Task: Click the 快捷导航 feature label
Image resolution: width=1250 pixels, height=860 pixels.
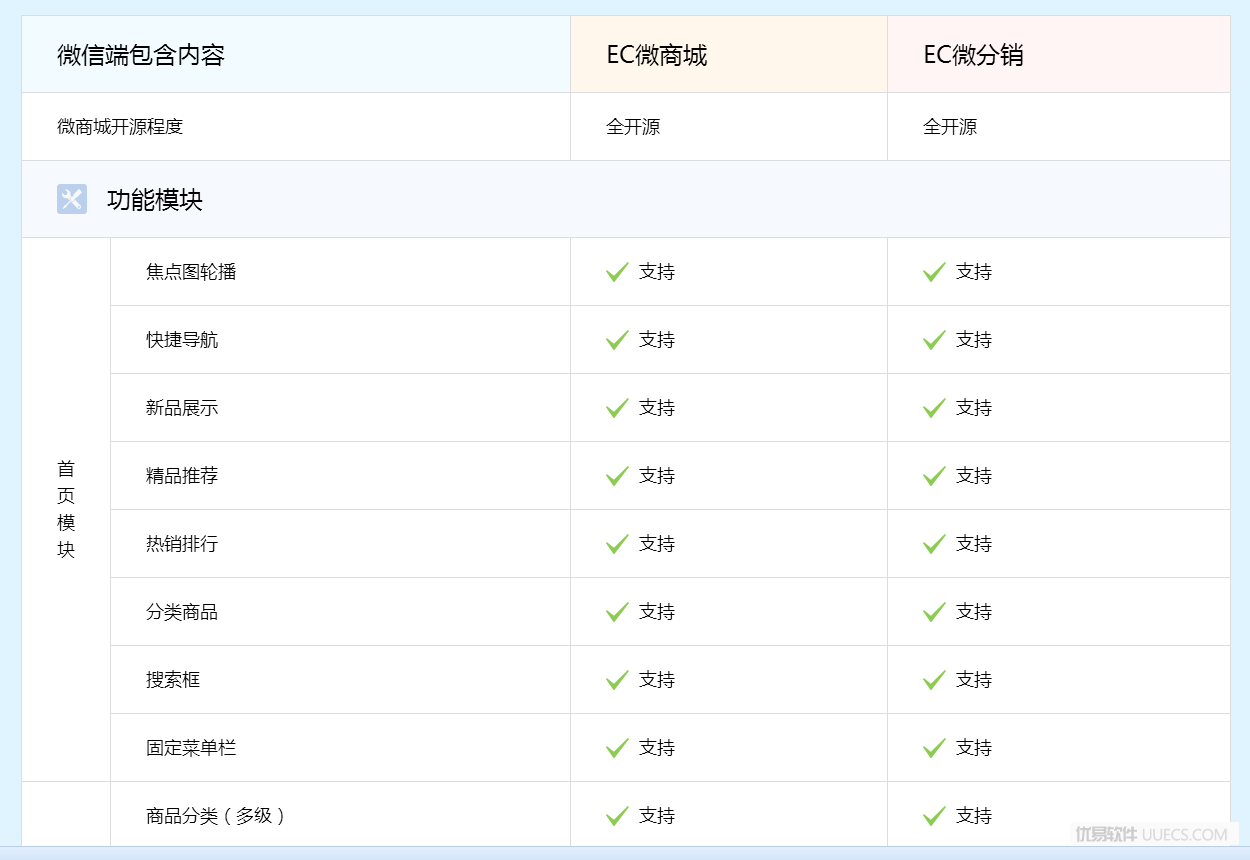Action: point(182,340)
